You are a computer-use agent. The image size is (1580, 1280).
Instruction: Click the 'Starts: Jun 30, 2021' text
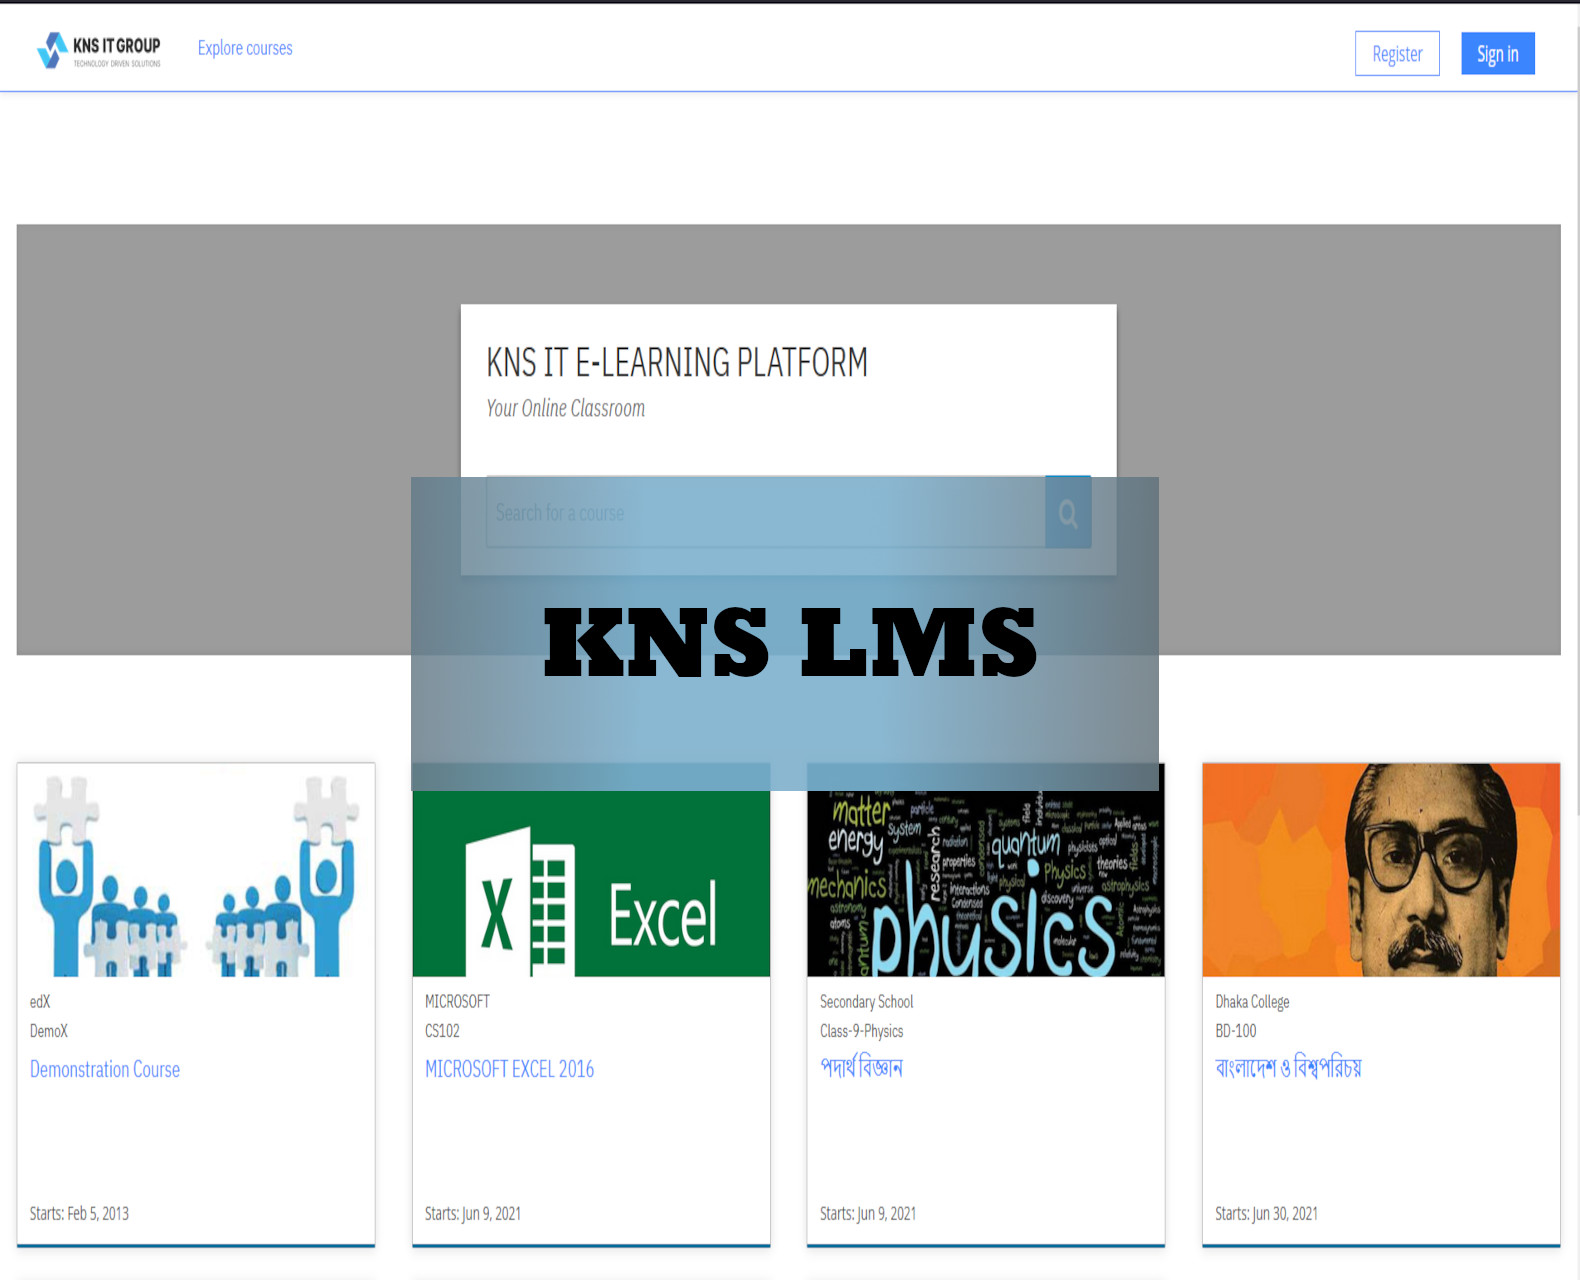coord(1266,1213)
